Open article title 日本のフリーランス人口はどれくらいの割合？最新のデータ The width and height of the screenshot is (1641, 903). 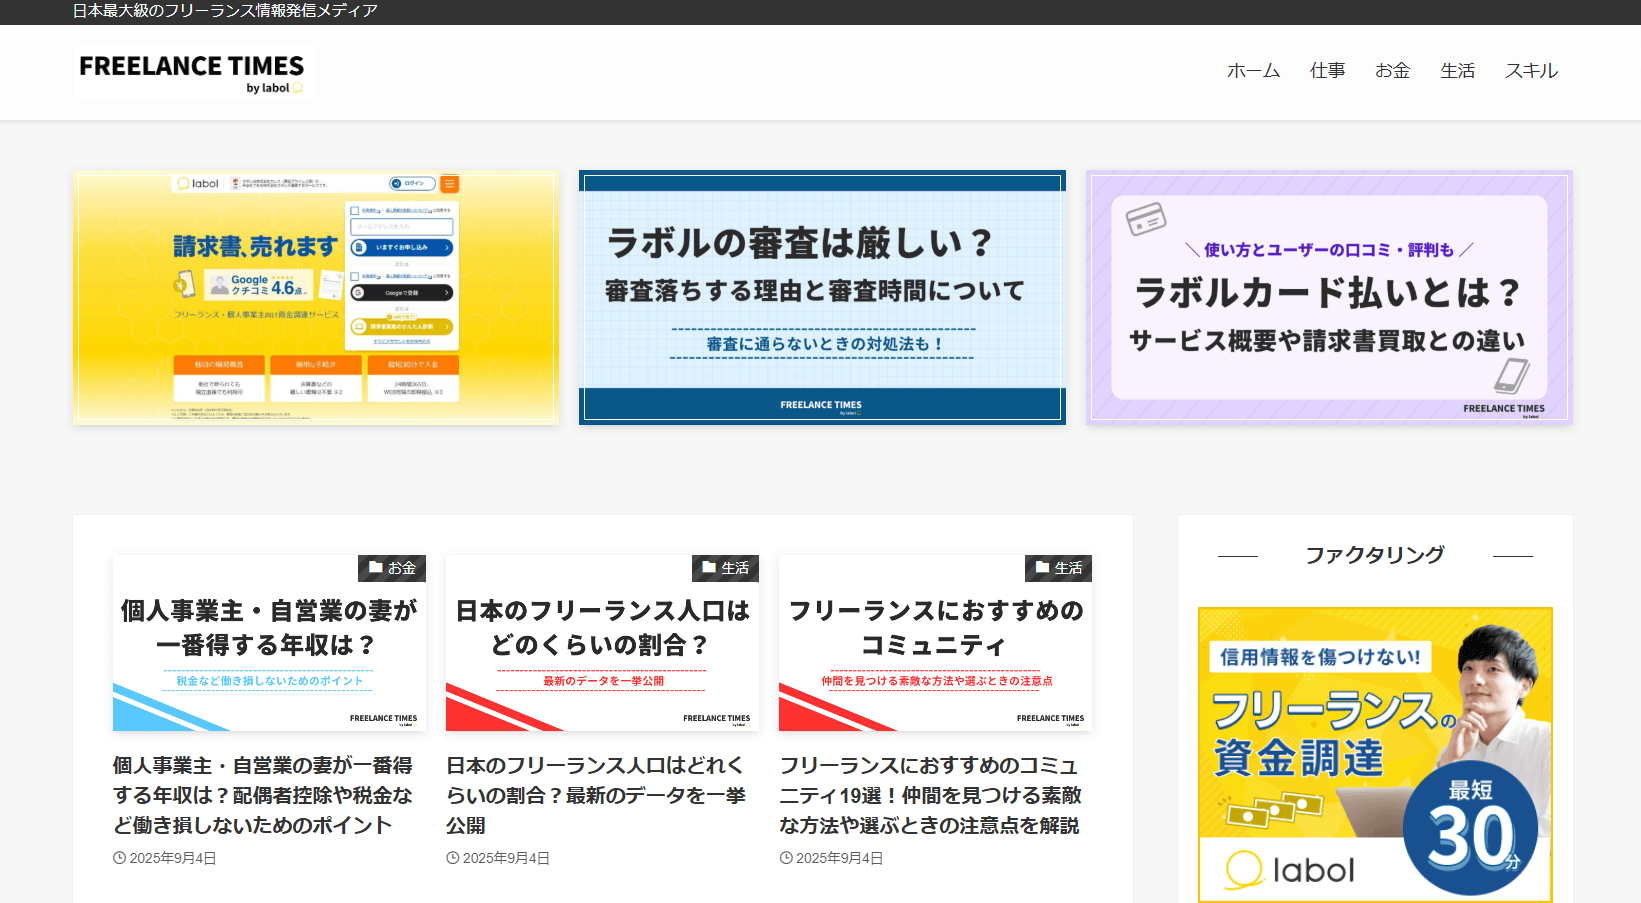point(596,795)
